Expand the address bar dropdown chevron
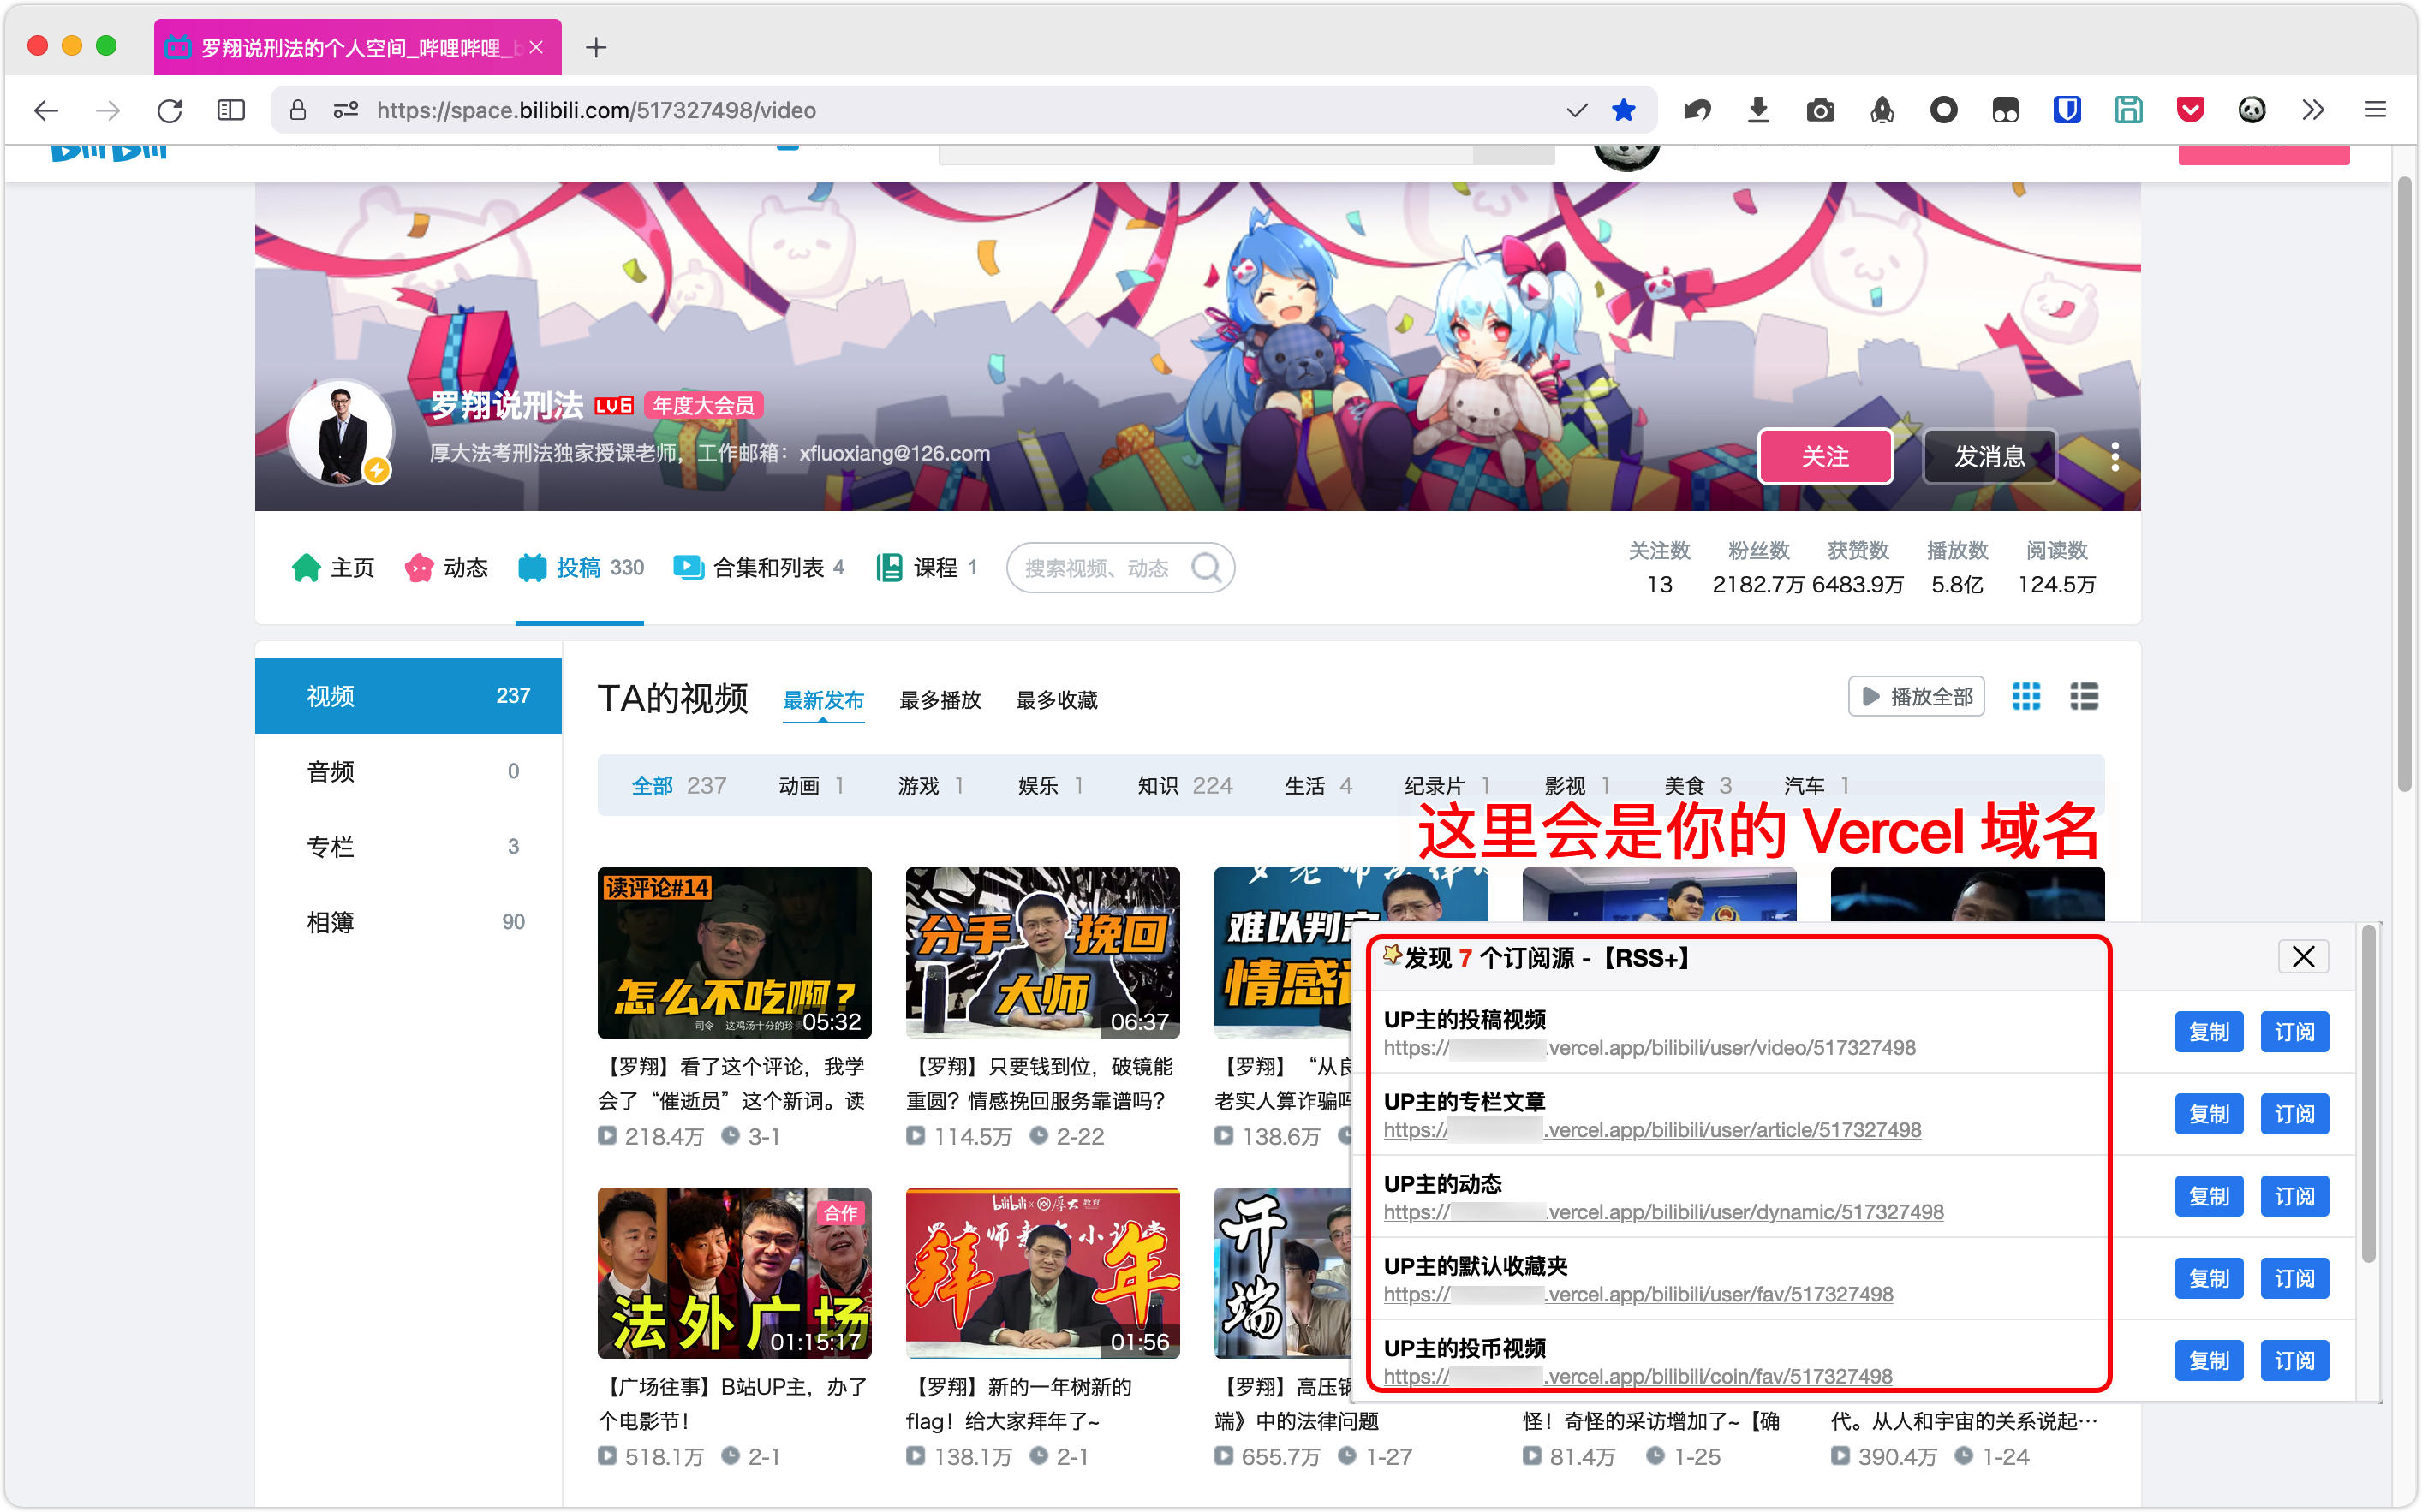The height and width of the screenshot is (1512, 2422). 1576,110
